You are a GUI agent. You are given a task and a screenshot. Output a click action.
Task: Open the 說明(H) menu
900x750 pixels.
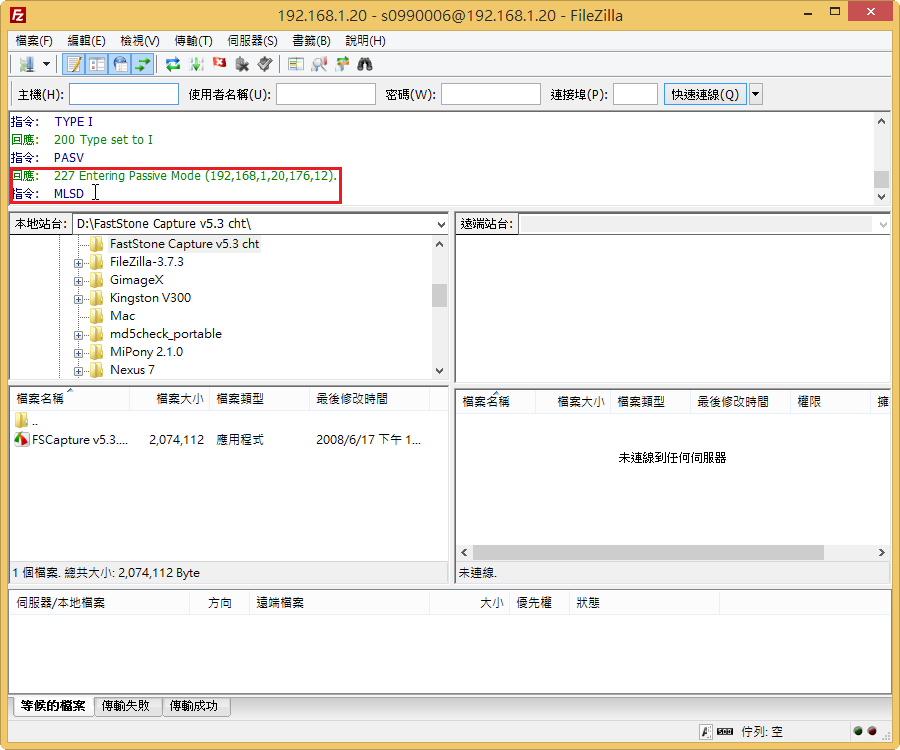coord(366,41)
